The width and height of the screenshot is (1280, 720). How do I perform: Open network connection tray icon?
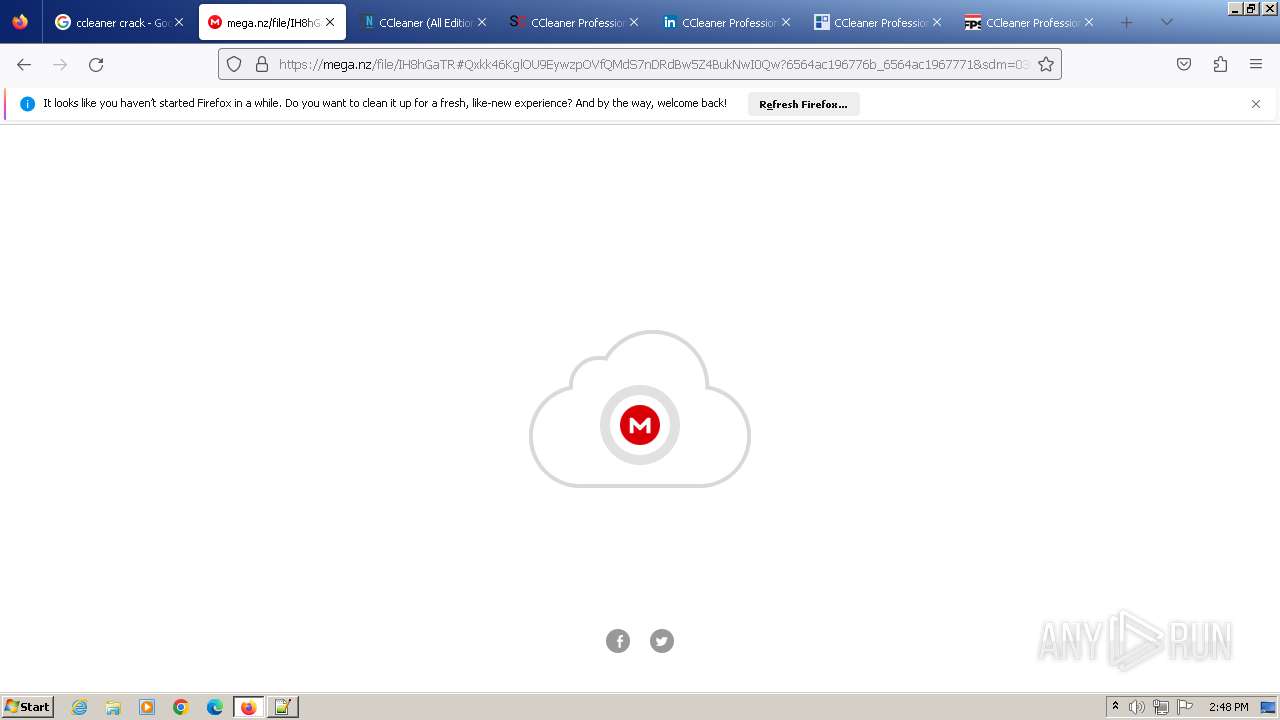tap(1161, 707)
